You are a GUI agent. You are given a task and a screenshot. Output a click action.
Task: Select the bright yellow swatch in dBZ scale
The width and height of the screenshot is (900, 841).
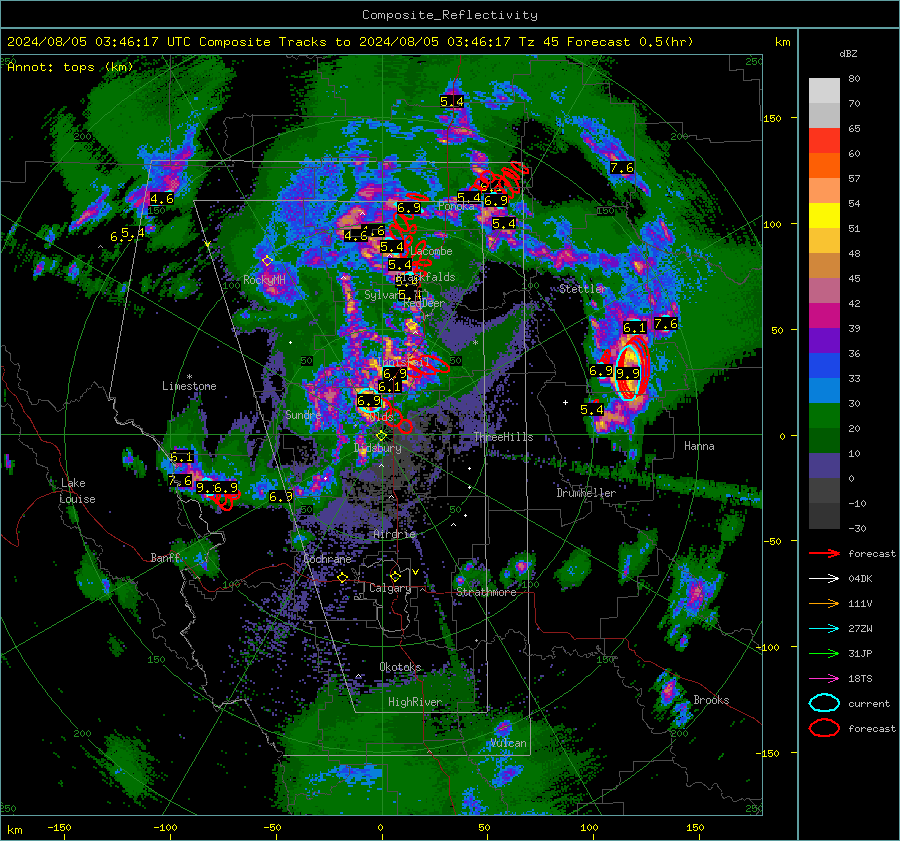[824, 215]
